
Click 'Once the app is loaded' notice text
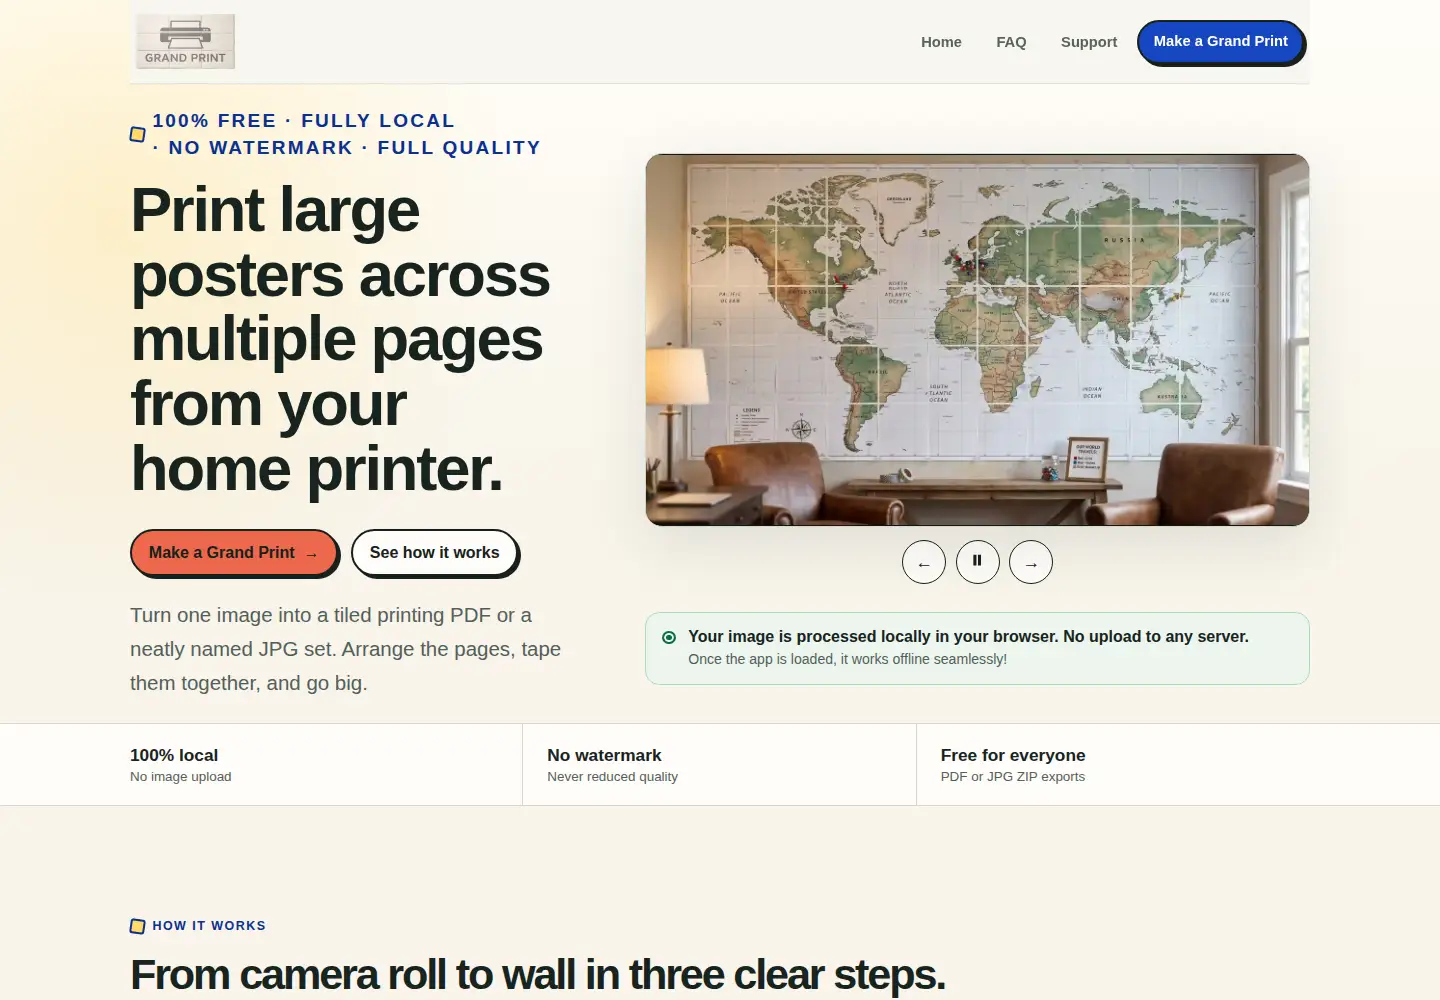[847, 659]
